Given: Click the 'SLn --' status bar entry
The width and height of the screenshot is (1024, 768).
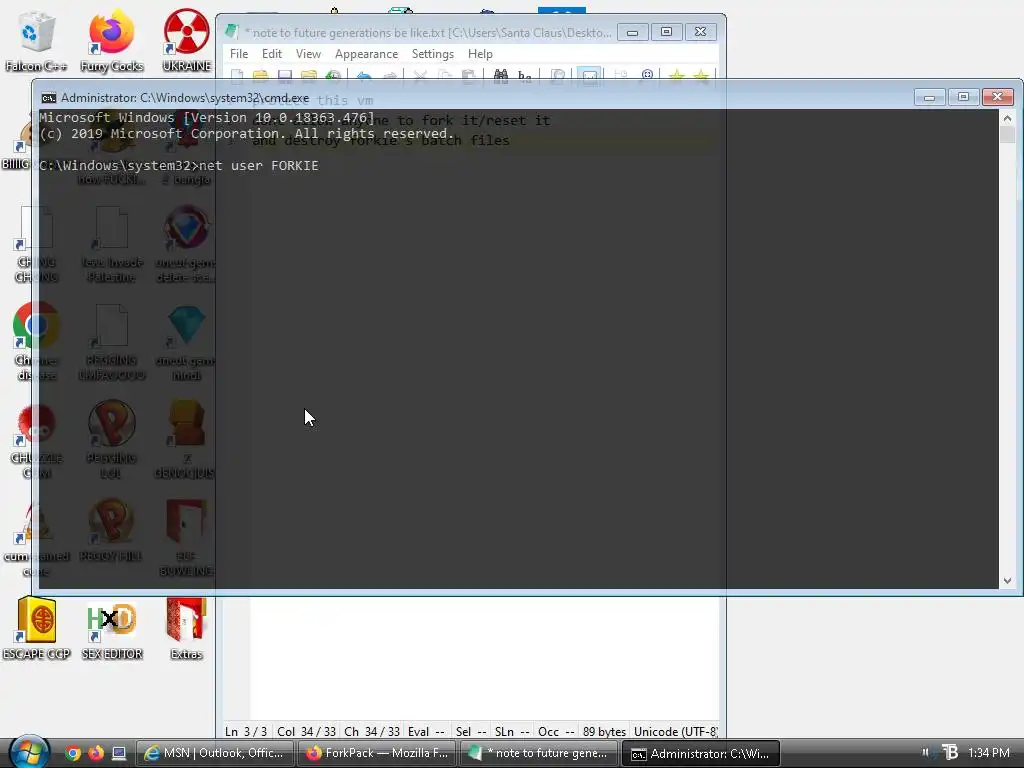Looking at the screenshot, I should pyautogui.click(x=512, y=731).
